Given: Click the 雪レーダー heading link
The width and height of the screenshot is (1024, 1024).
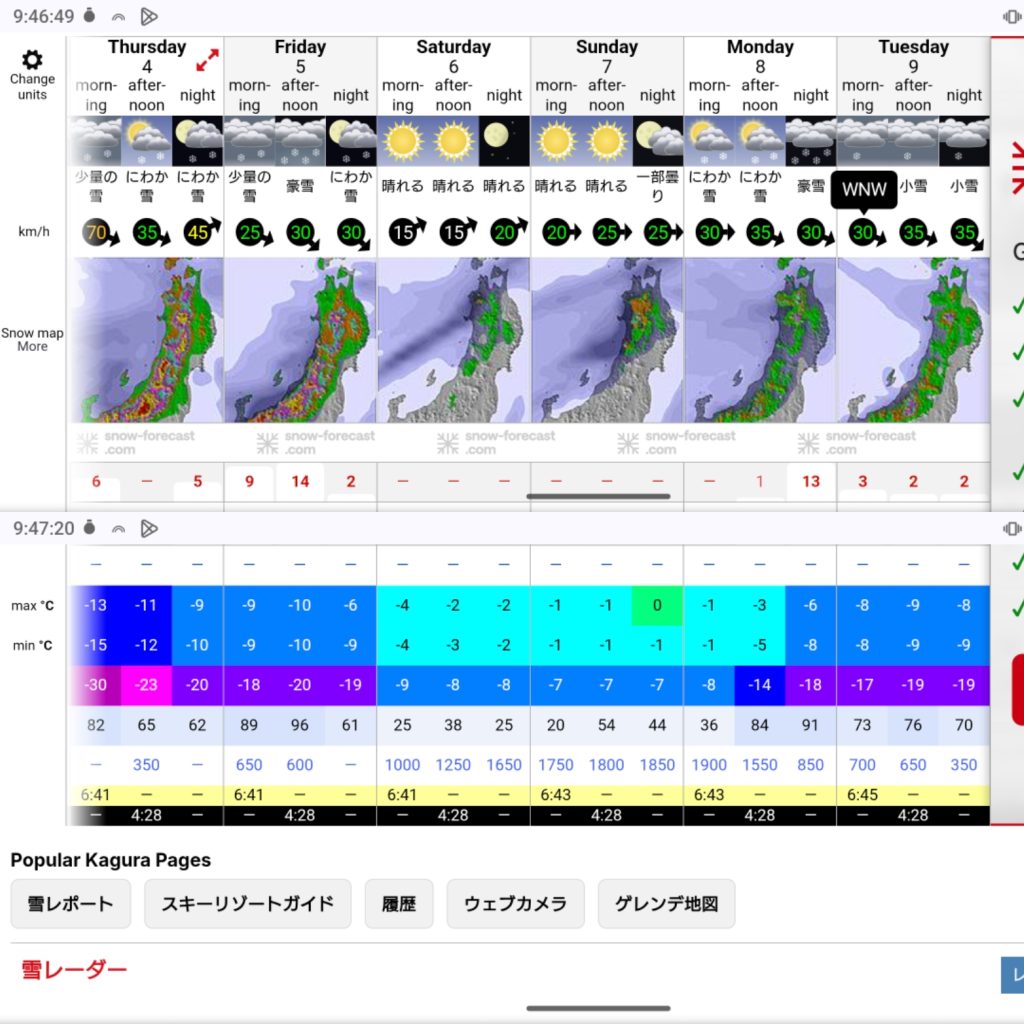Looking at the screenshot, I should (x=74, y=970).
